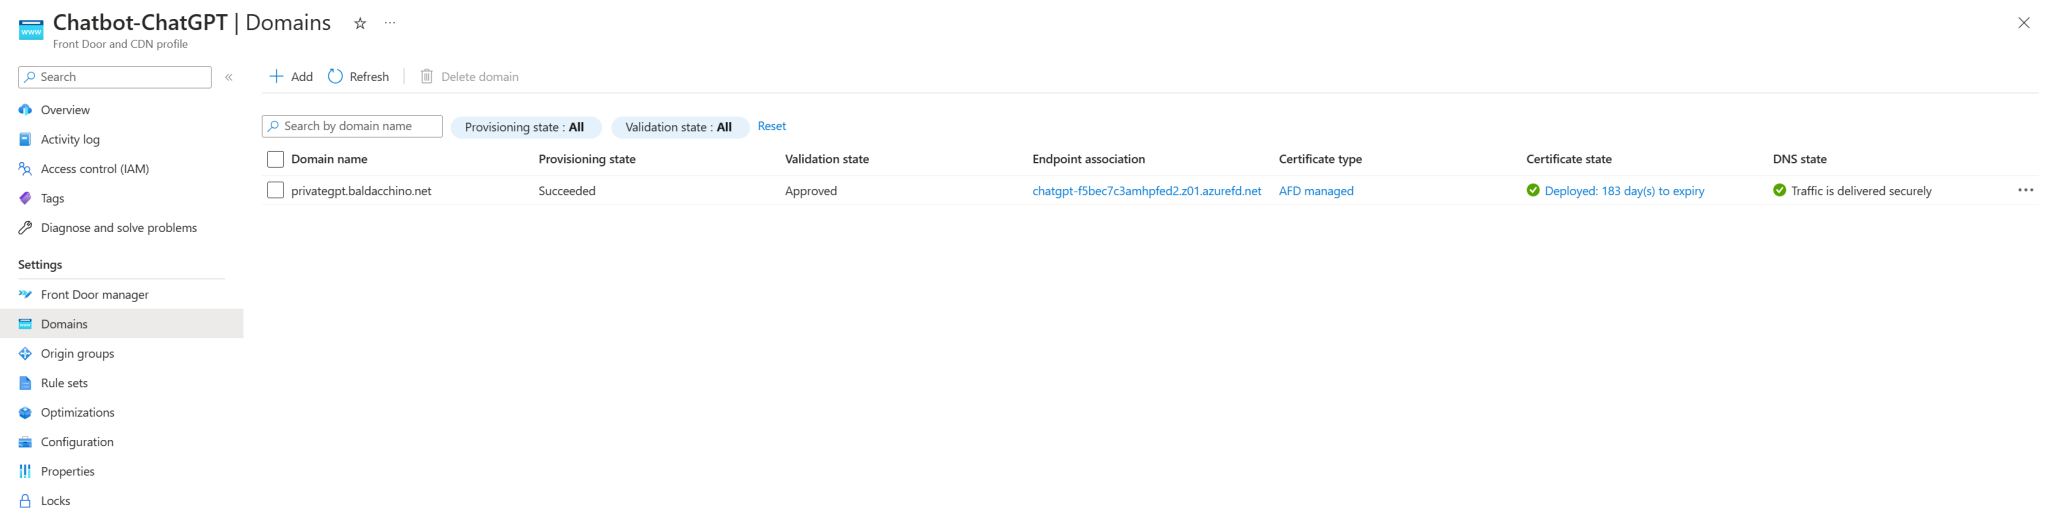Click the Certificate state column header

(x=1569, y=159)
